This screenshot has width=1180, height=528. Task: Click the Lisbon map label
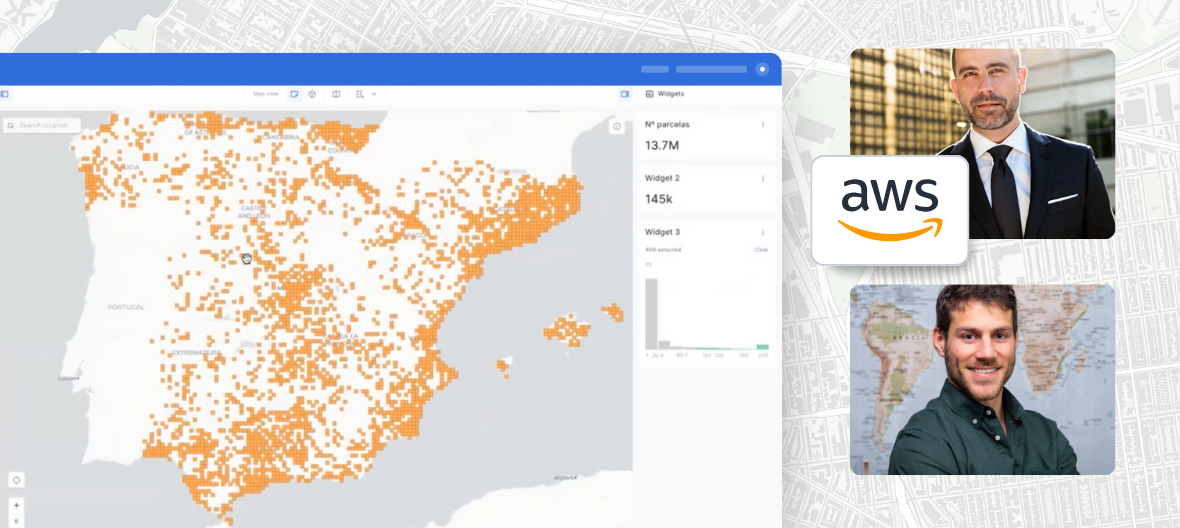point(68,378)
